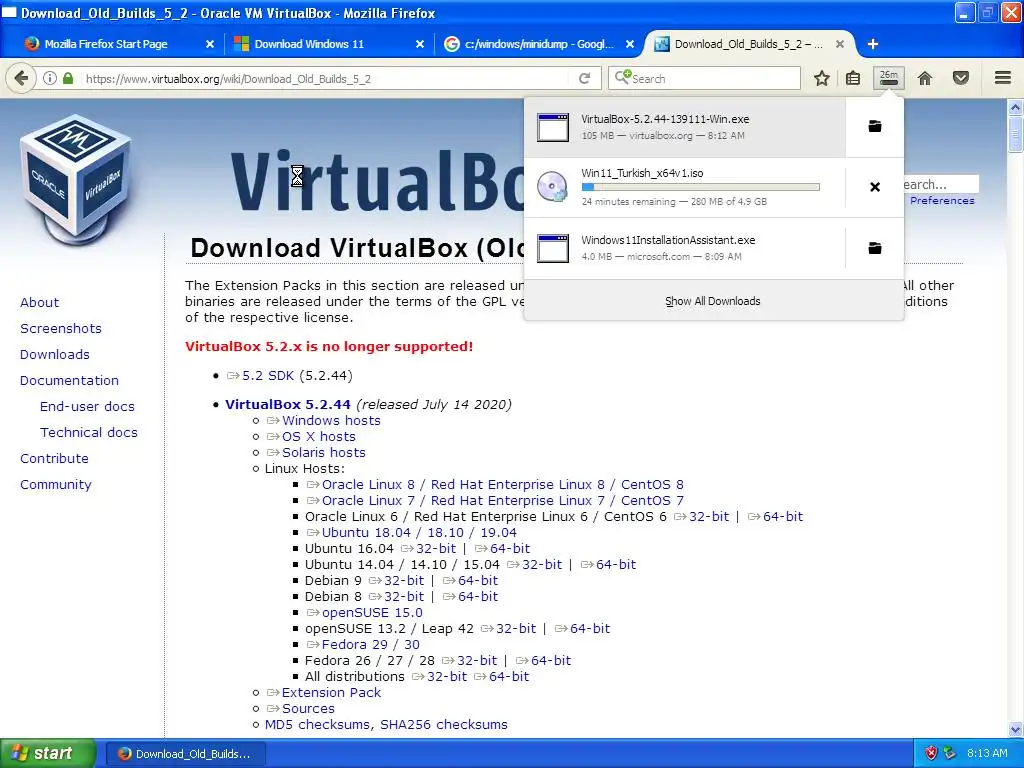Go to the home page icon

pyautogui.click(x=925, y=78)
